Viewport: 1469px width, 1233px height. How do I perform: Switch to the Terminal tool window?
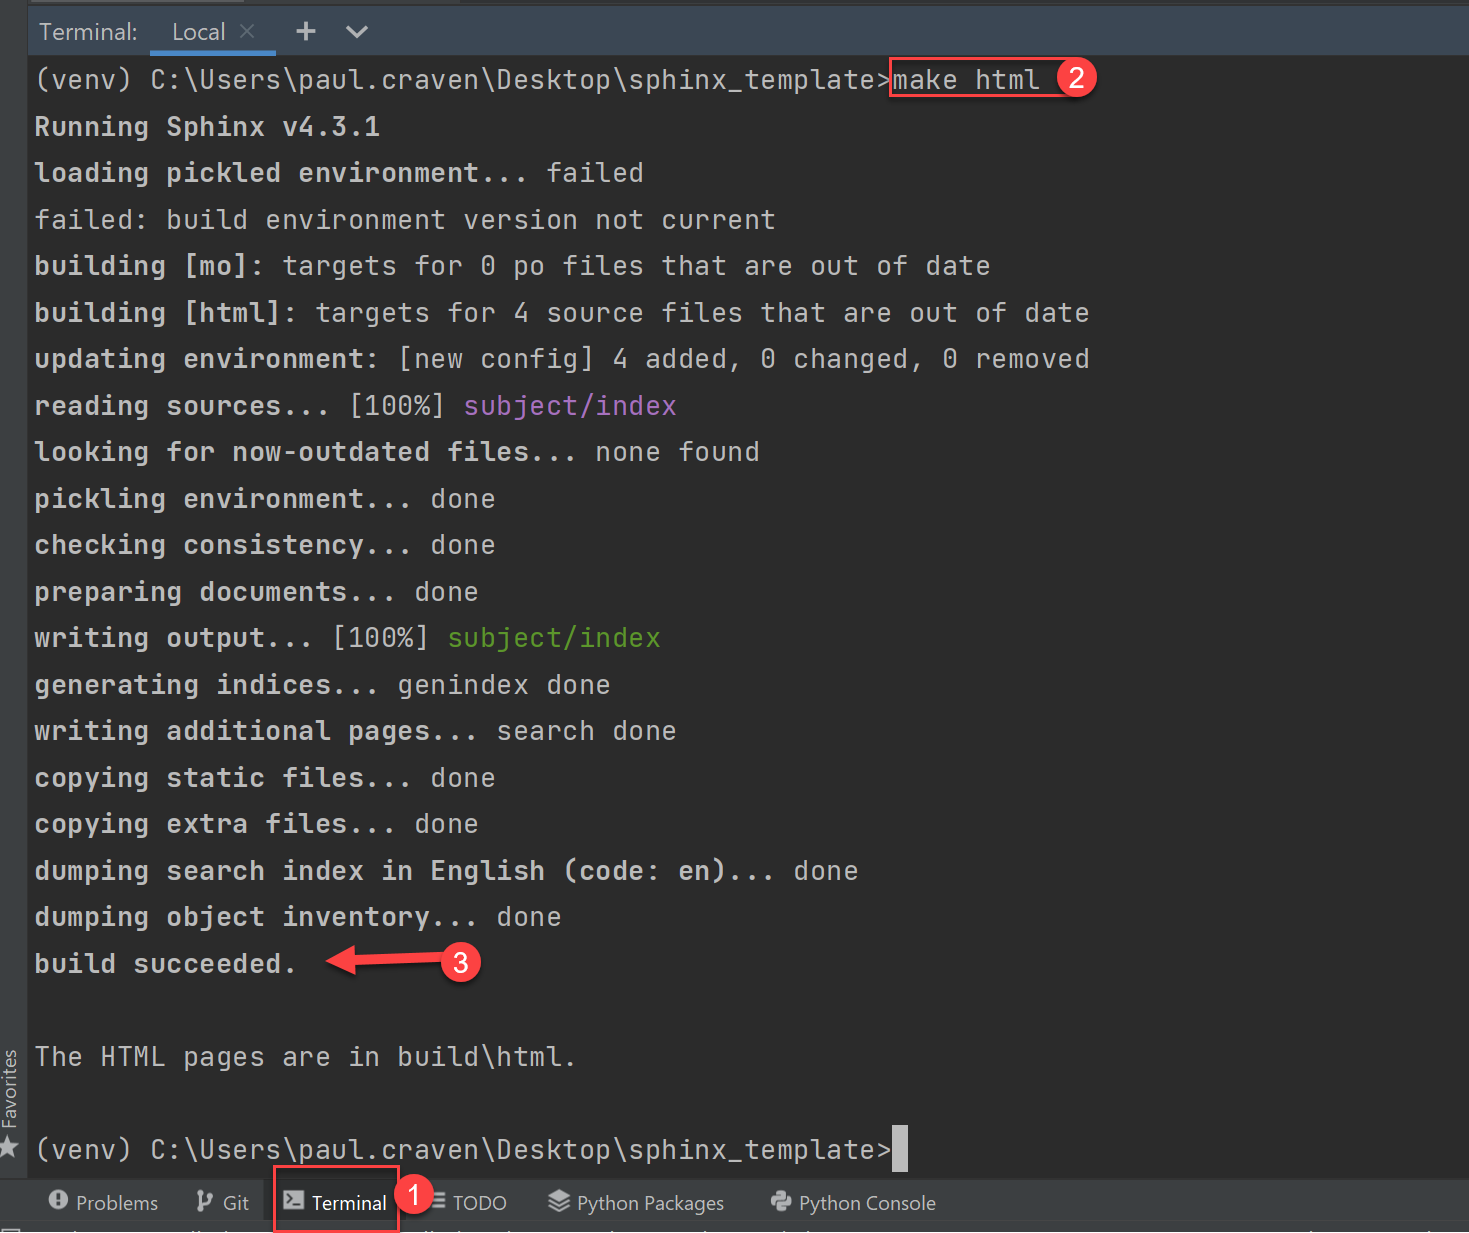pos(336,1202)
